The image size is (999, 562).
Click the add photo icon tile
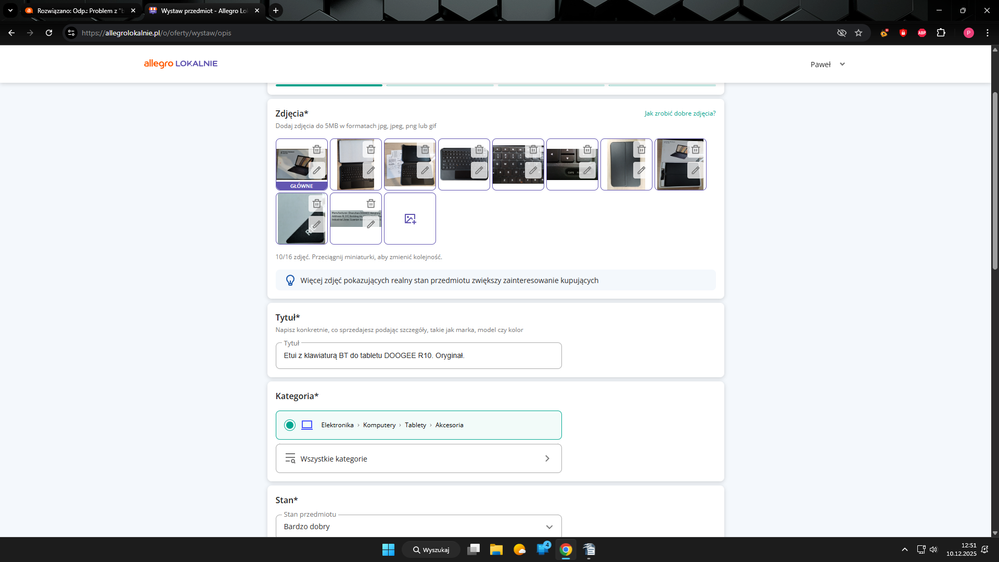(410, 218)
